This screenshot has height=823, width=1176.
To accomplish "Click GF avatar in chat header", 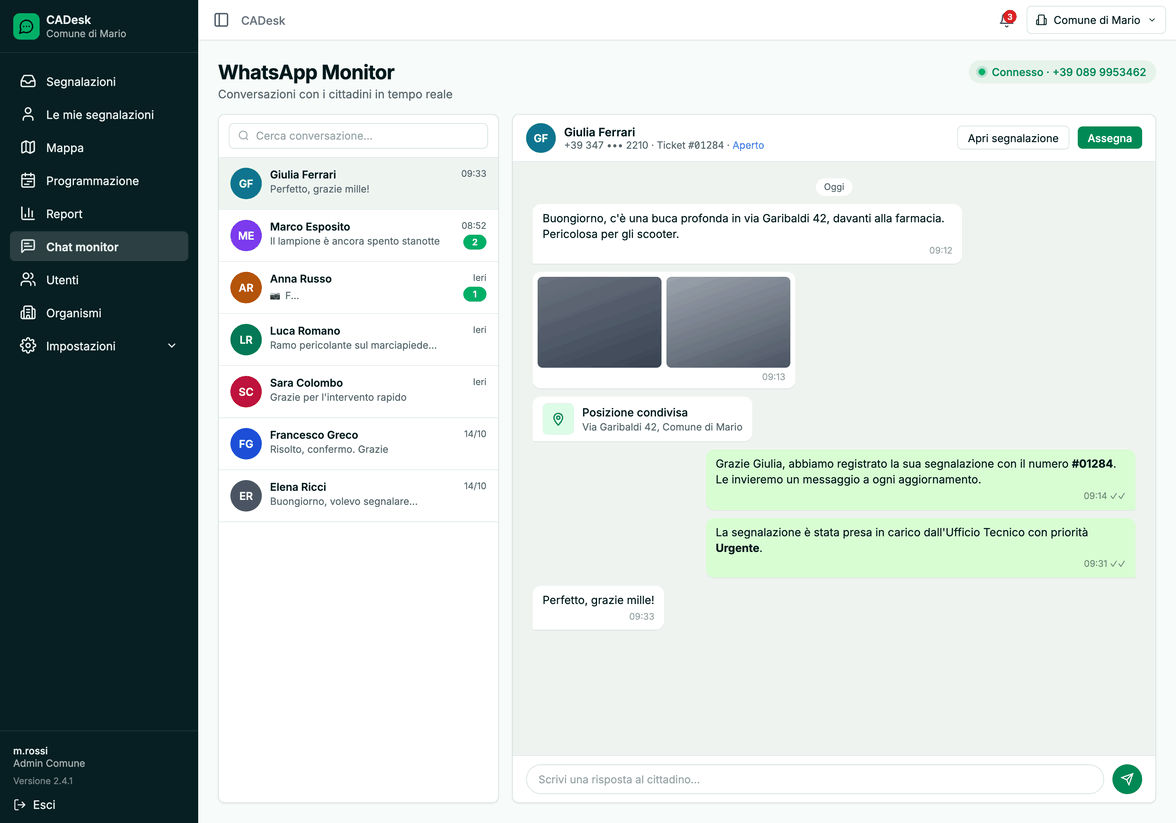I will 541,138.
